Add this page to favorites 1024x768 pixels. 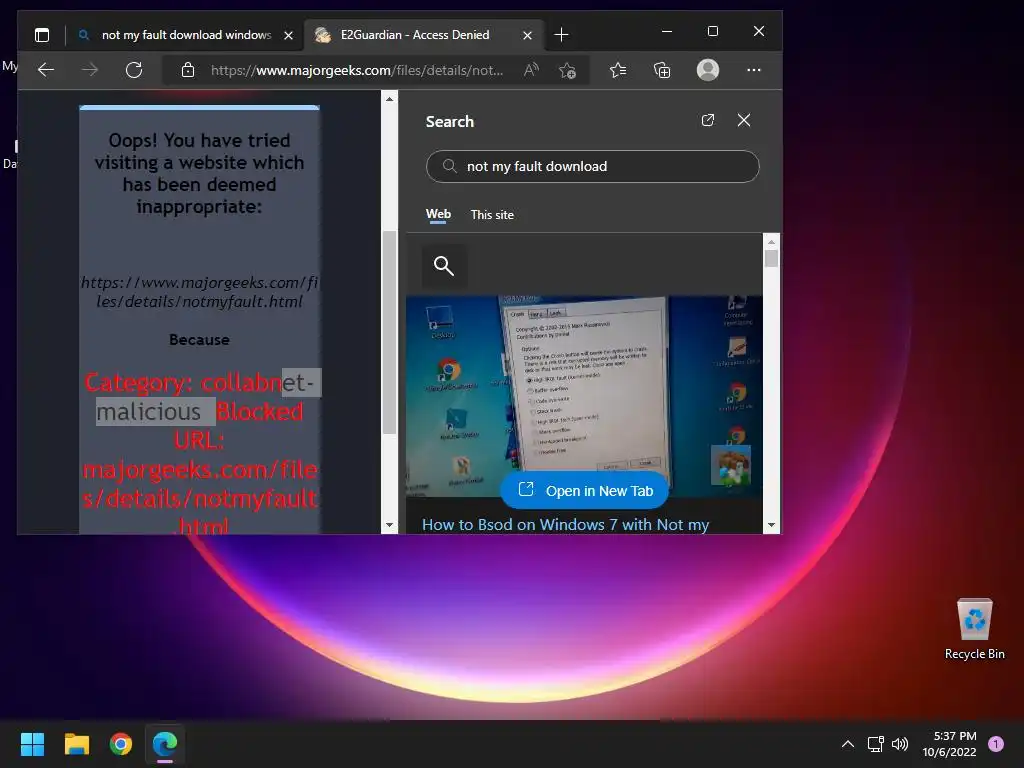pos(568,70)
